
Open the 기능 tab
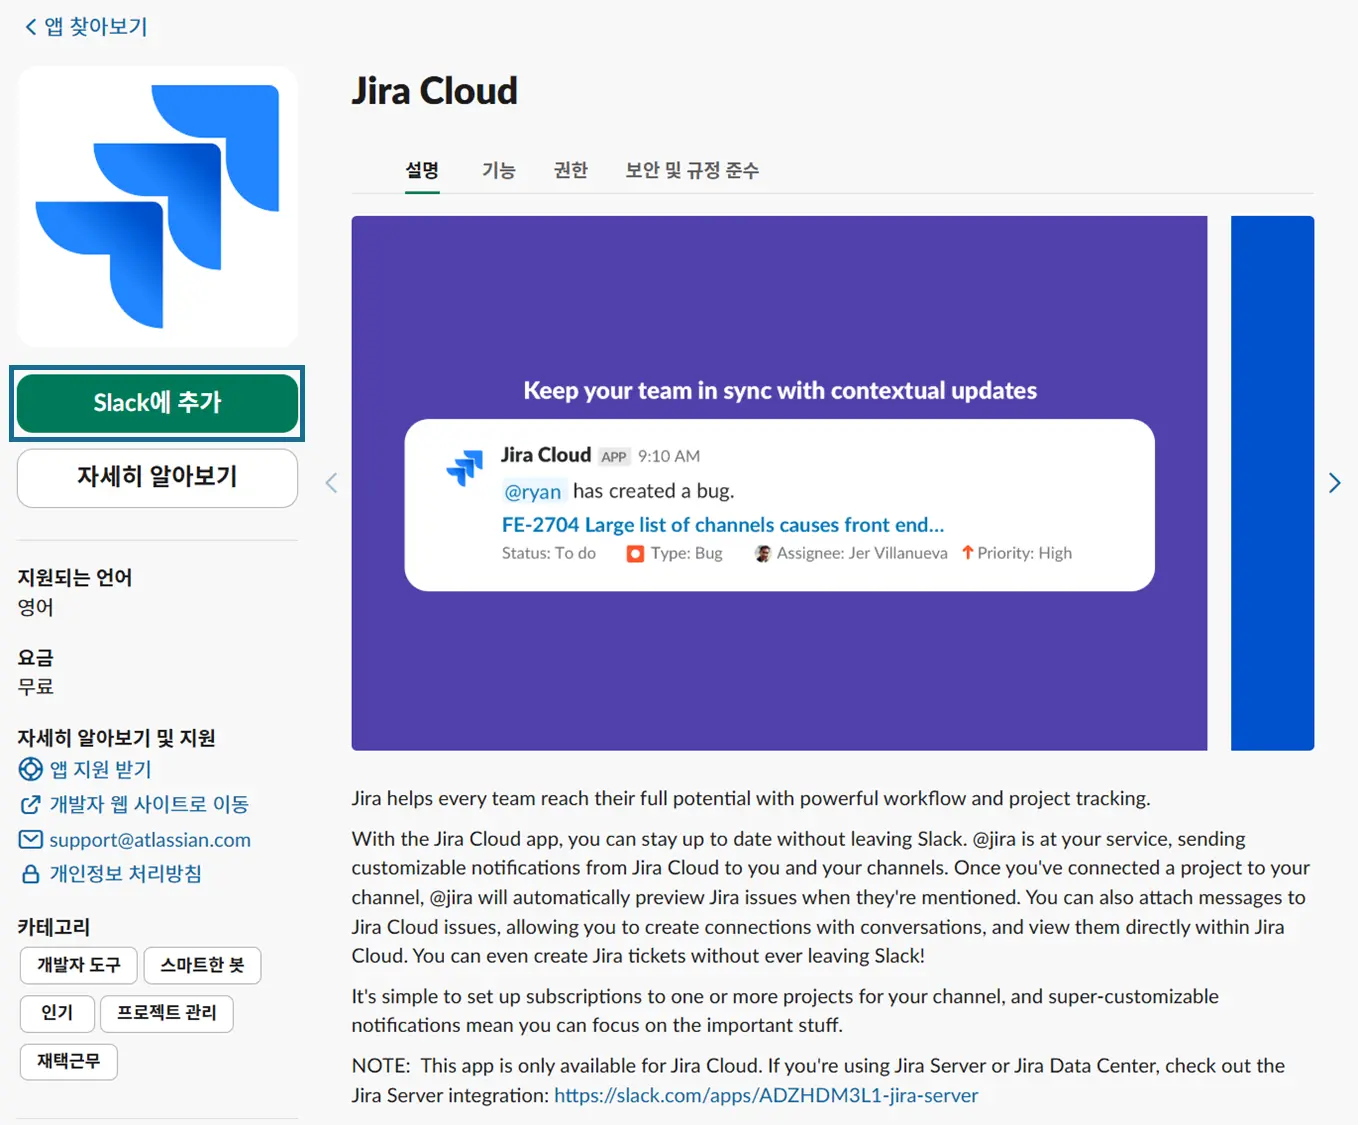[x=499, y=170]
